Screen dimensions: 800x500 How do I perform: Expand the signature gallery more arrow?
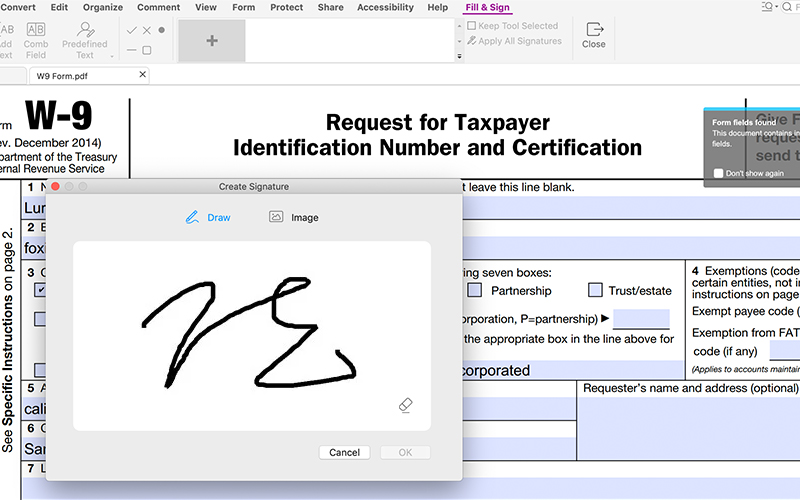(x=459, y=56)
